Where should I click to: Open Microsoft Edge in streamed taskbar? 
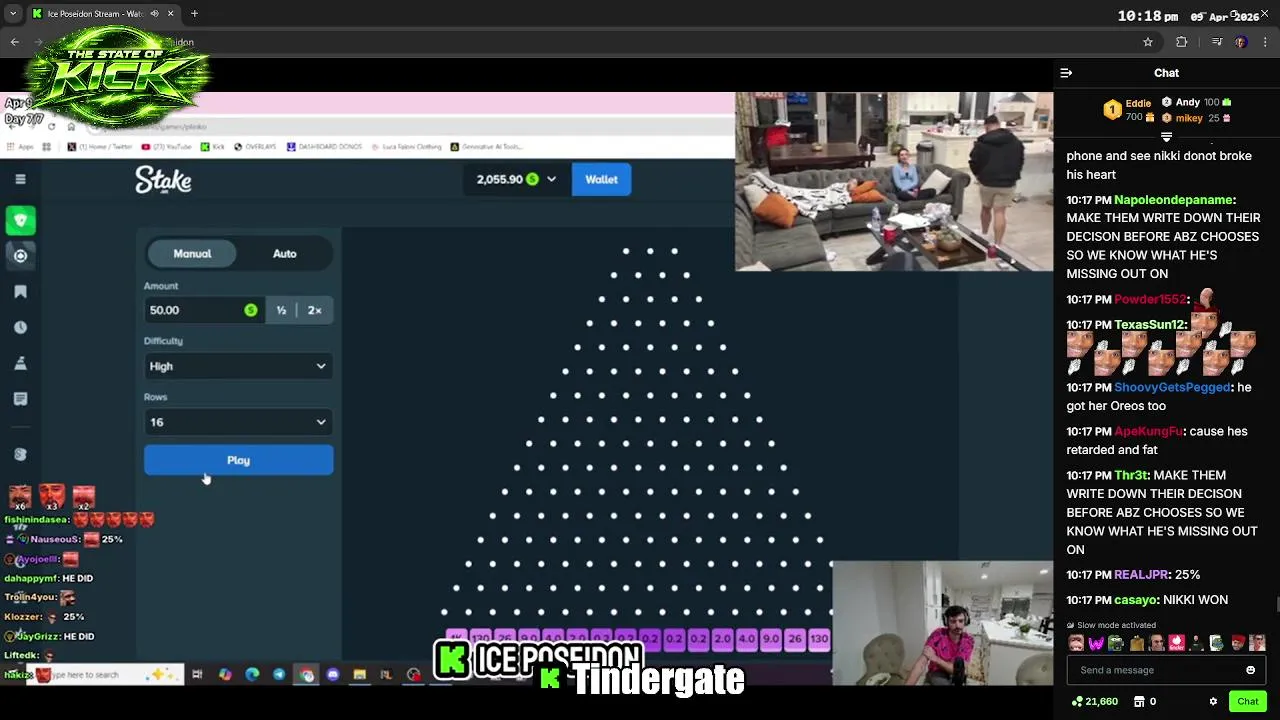click(x=252, y=675)
